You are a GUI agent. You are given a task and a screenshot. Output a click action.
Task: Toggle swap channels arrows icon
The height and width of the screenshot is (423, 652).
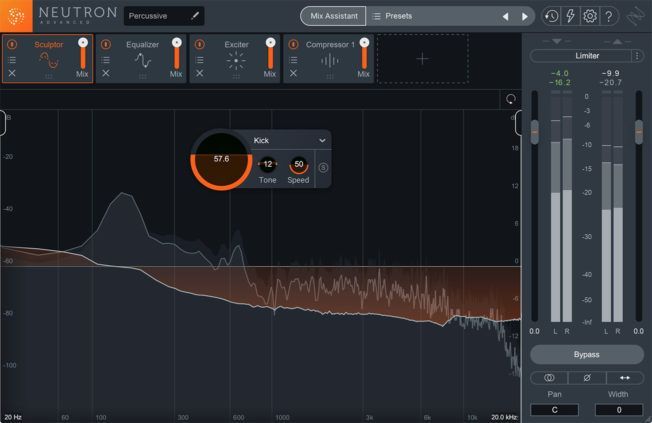pyautogui.click(x=625, y=378)
